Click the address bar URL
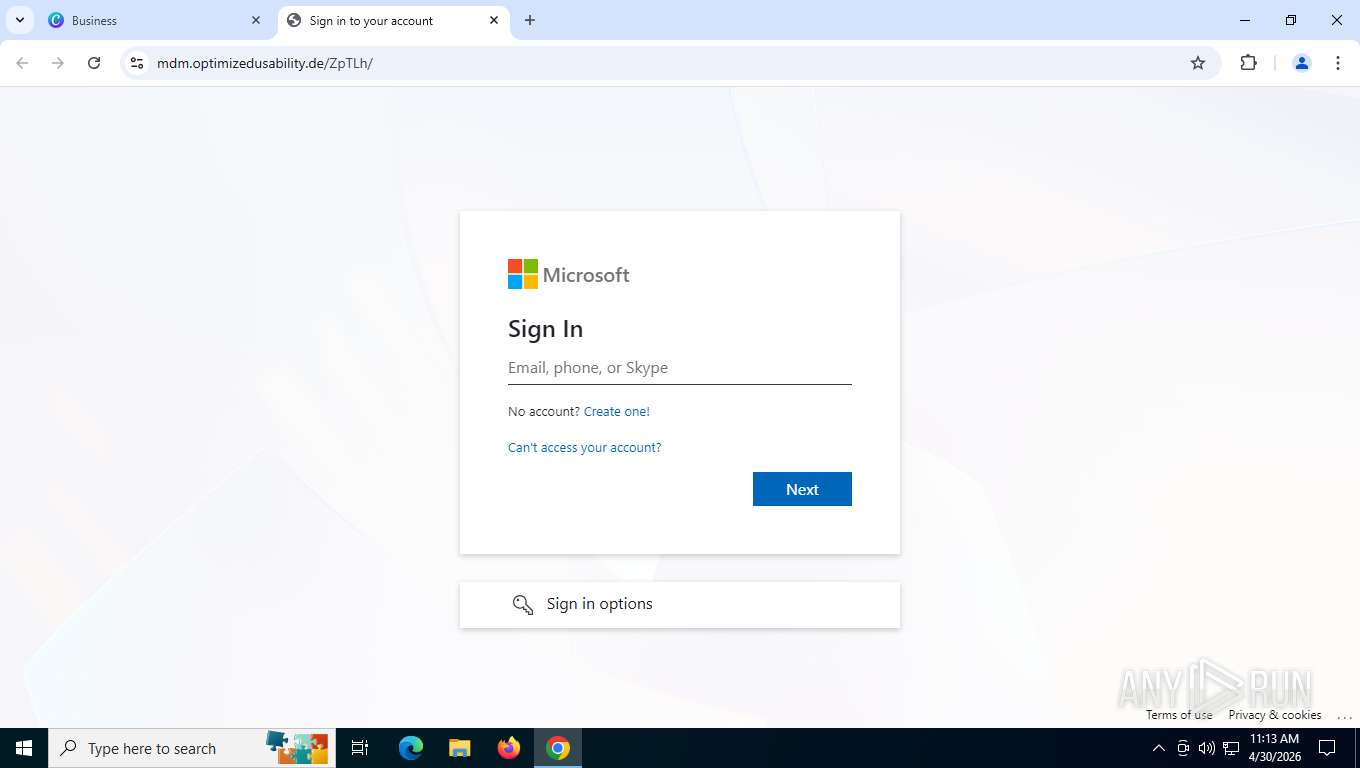The width and height of the screenshot is (1360, 768). (265, 63)
